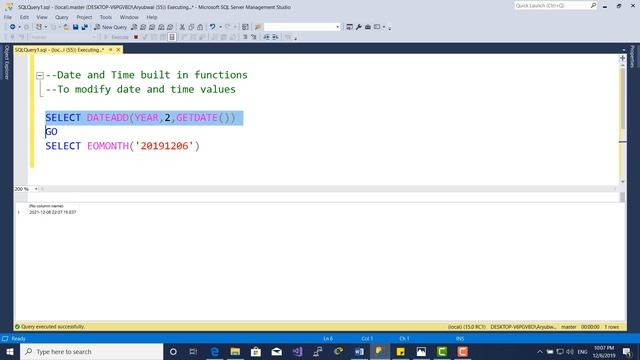Open the Project menu

click(x=84, y=17)
